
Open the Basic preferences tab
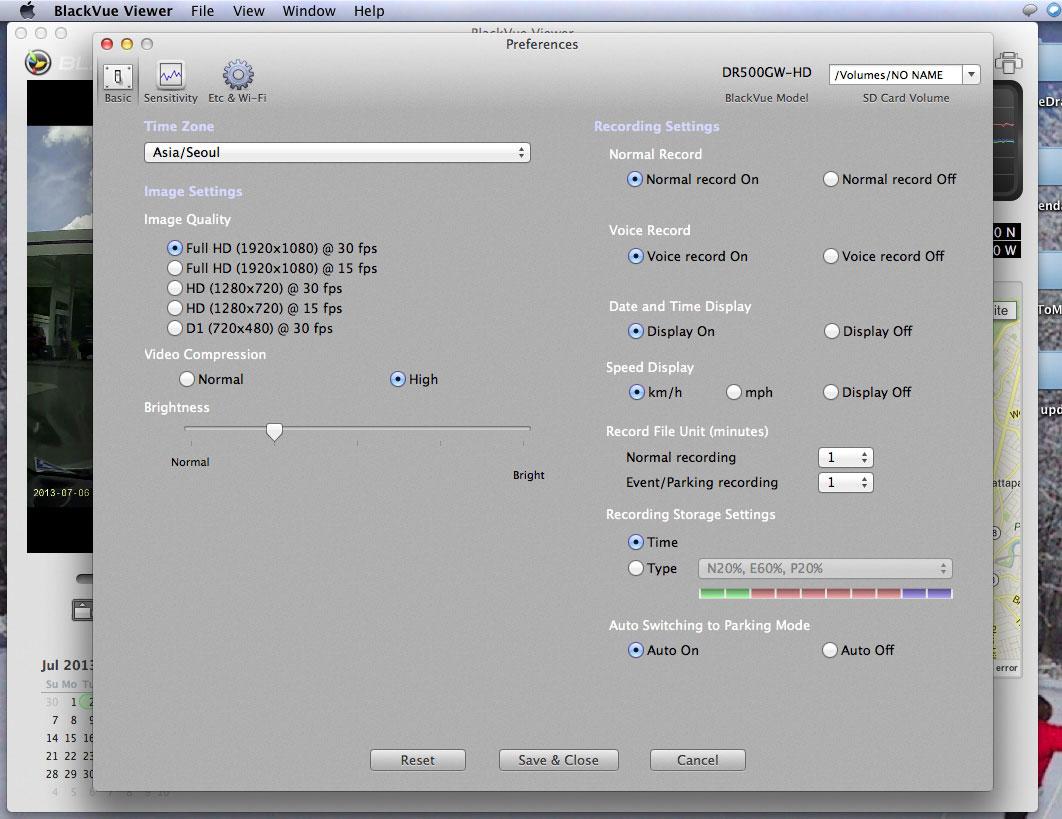point(118,83)
